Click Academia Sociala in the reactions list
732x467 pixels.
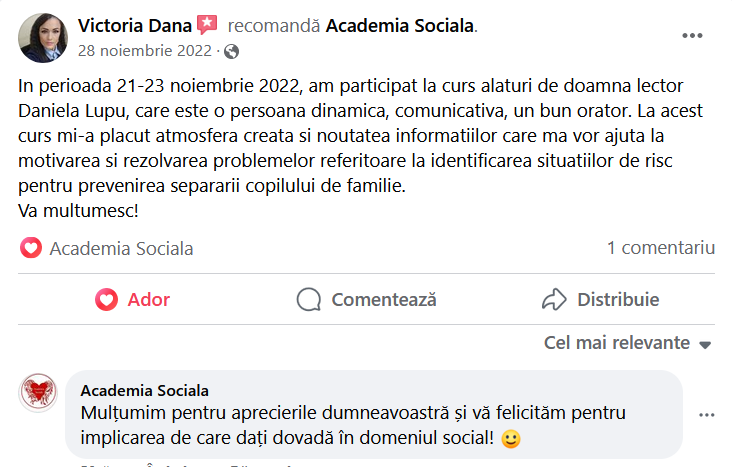[x=121, y=248]
